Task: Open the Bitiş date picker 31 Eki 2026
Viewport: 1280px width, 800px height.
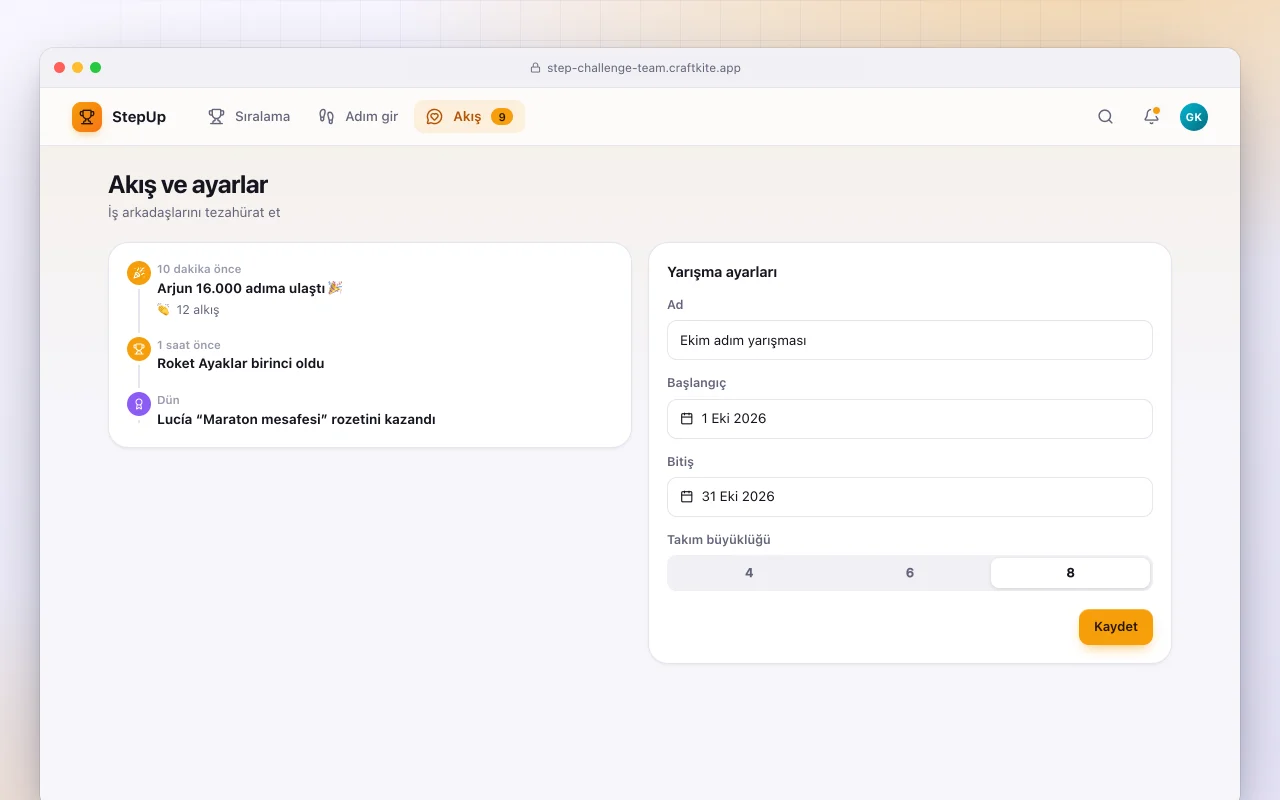Action: pyautogui.click(x=910, y=497)
